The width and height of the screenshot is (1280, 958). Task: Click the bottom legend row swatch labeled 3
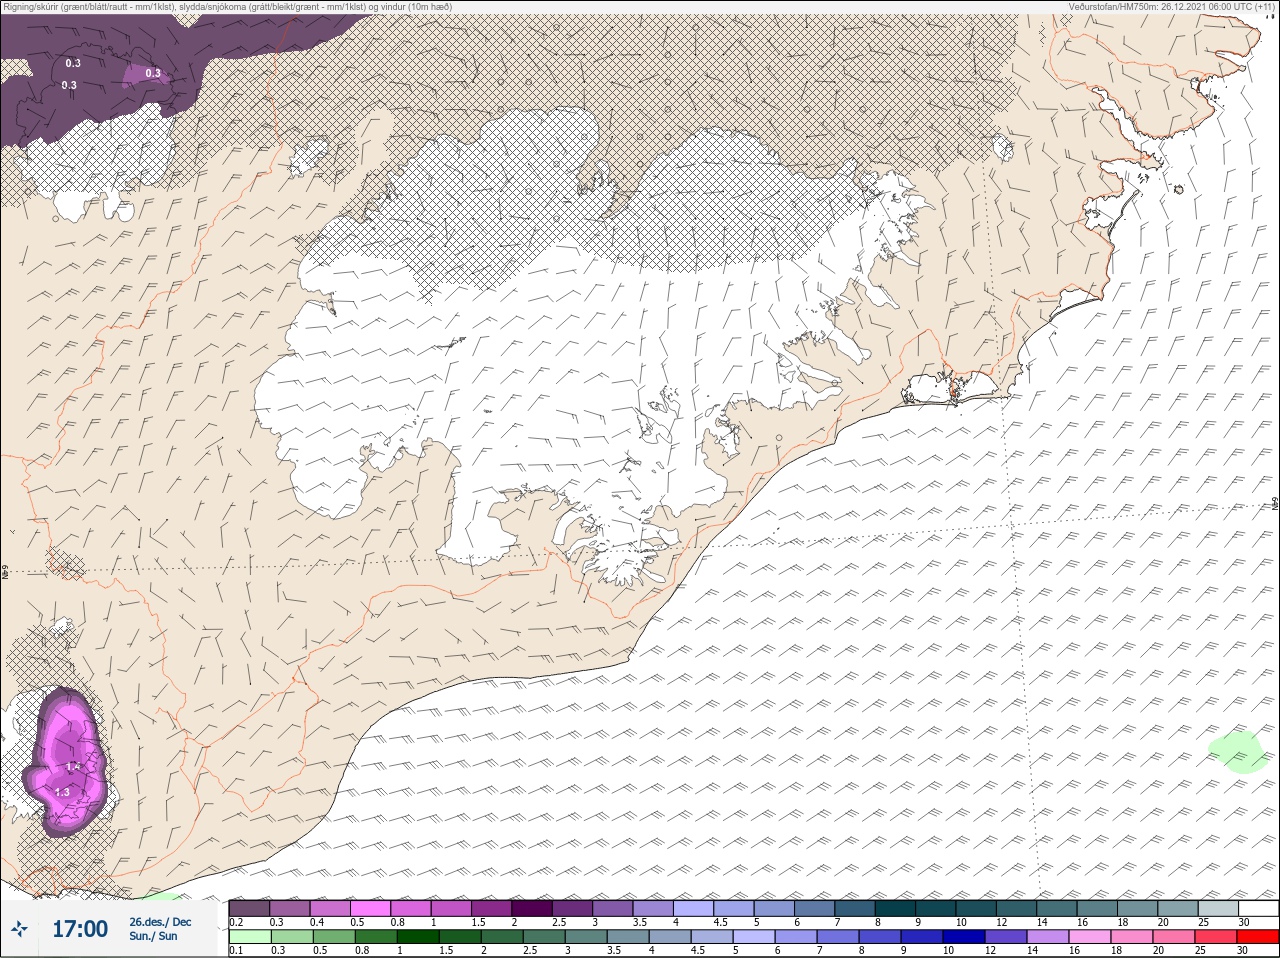click(586, 937)
